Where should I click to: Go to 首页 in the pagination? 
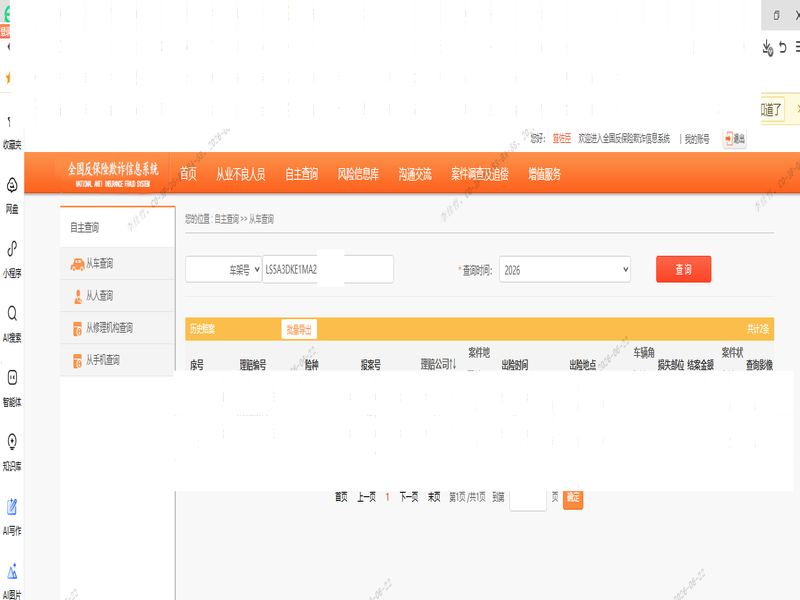(x=341, y=497)
